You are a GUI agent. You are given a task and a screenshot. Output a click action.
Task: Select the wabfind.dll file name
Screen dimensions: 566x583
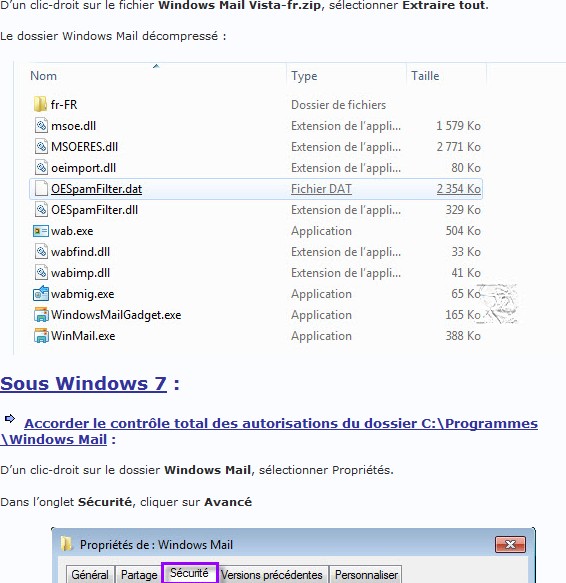(80, 252)
